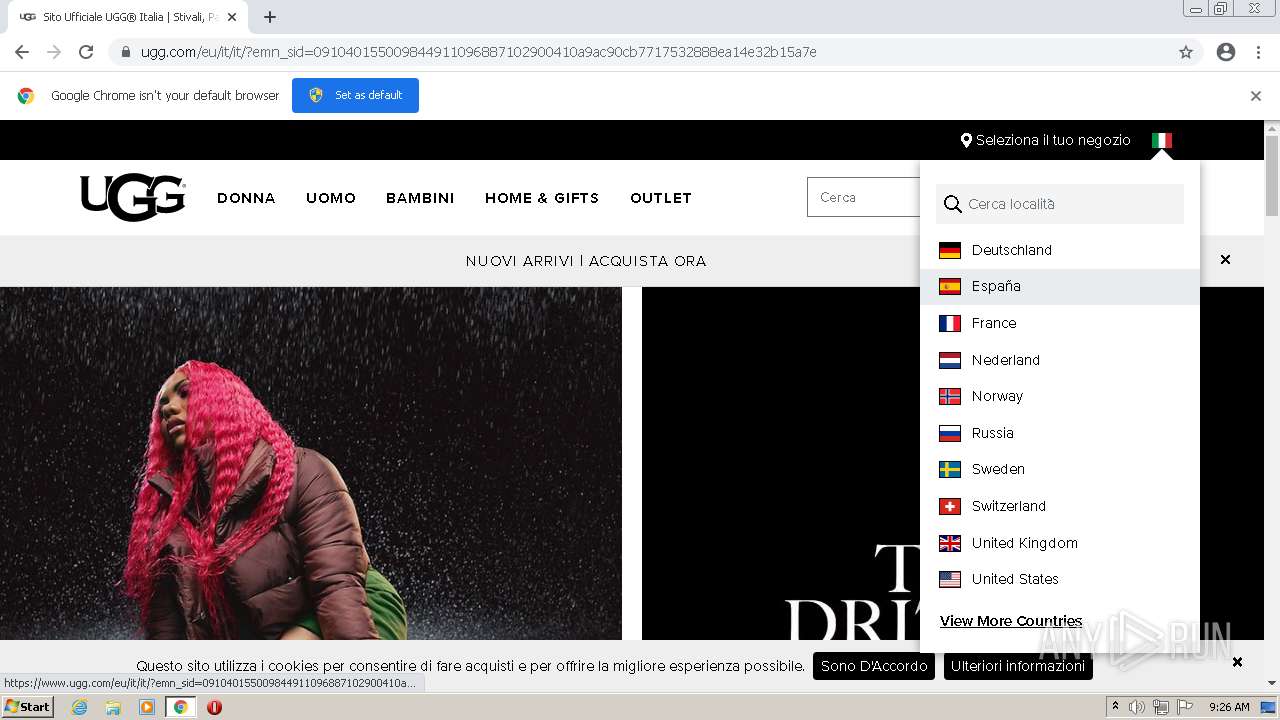The height and width of the screenshot is (720, 1280).
Task: Click the red Opera-style taskbar icon
Action: pyautogui.click(x=214, y=707)
